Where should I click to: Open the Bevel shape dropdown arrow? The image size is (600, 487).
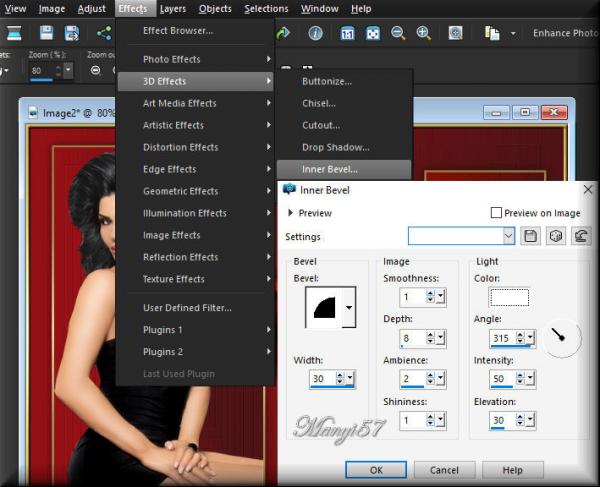(x=348, y=309)
